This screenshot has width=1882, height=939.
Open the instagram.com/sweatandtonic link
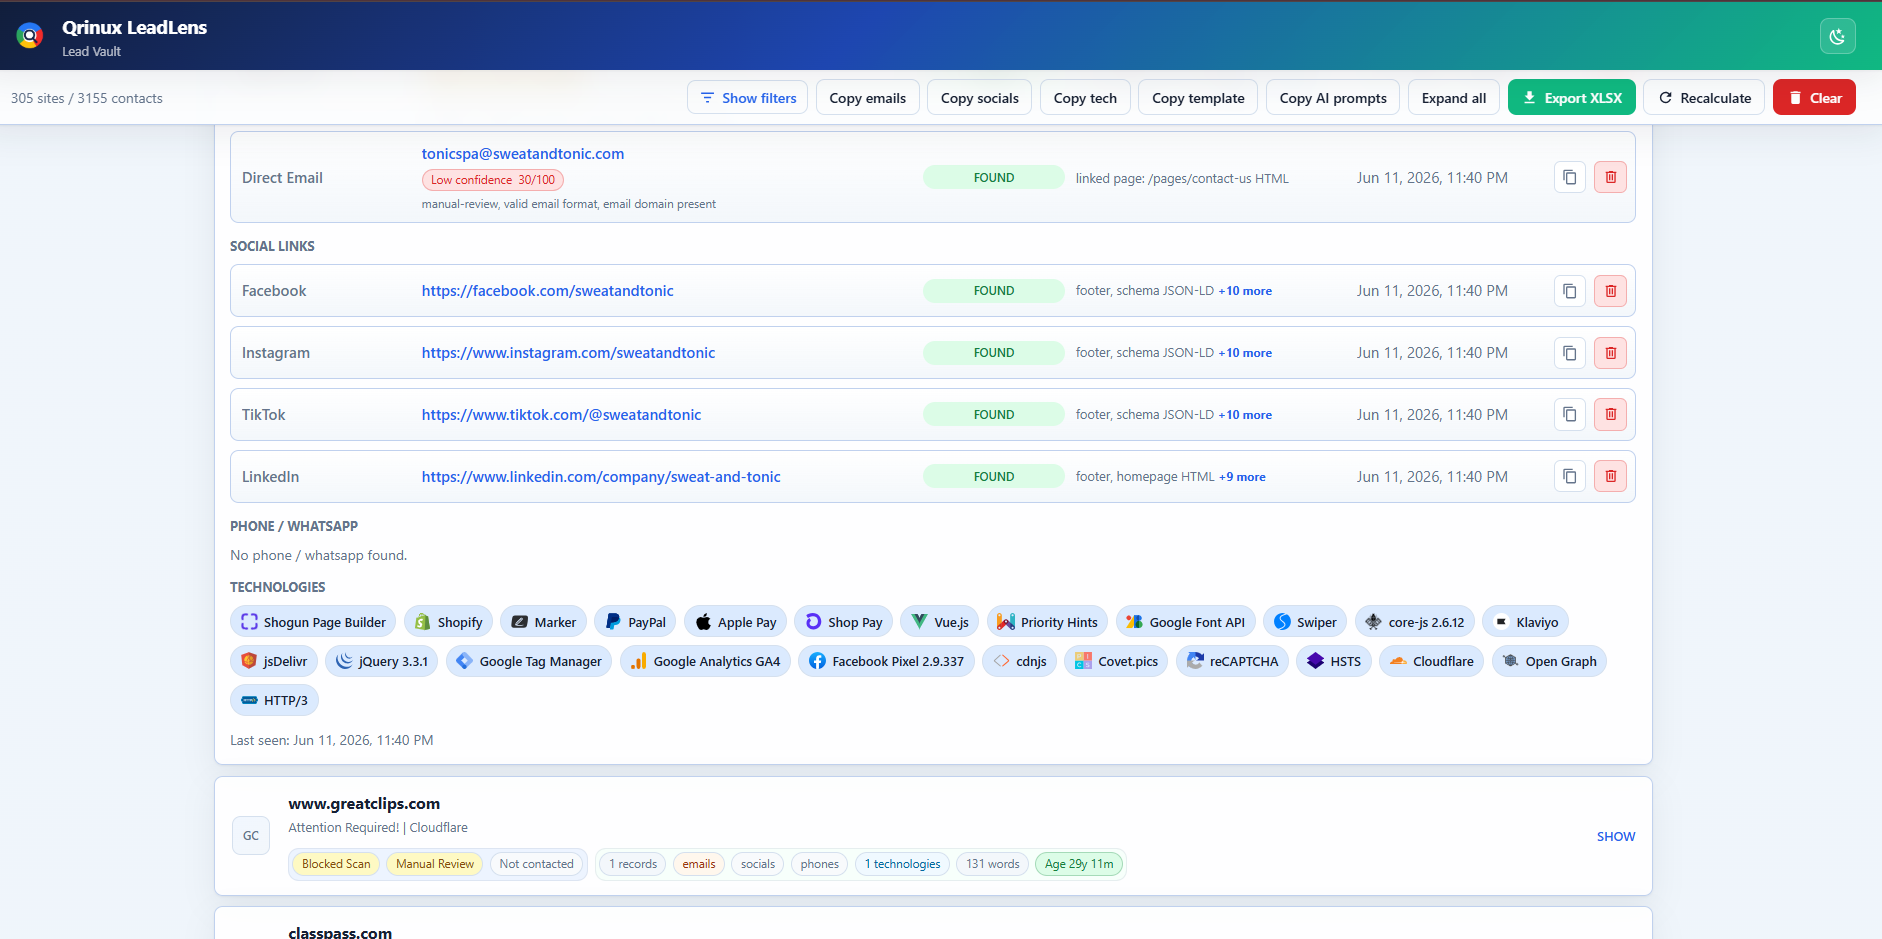click(x=568, y=353)
